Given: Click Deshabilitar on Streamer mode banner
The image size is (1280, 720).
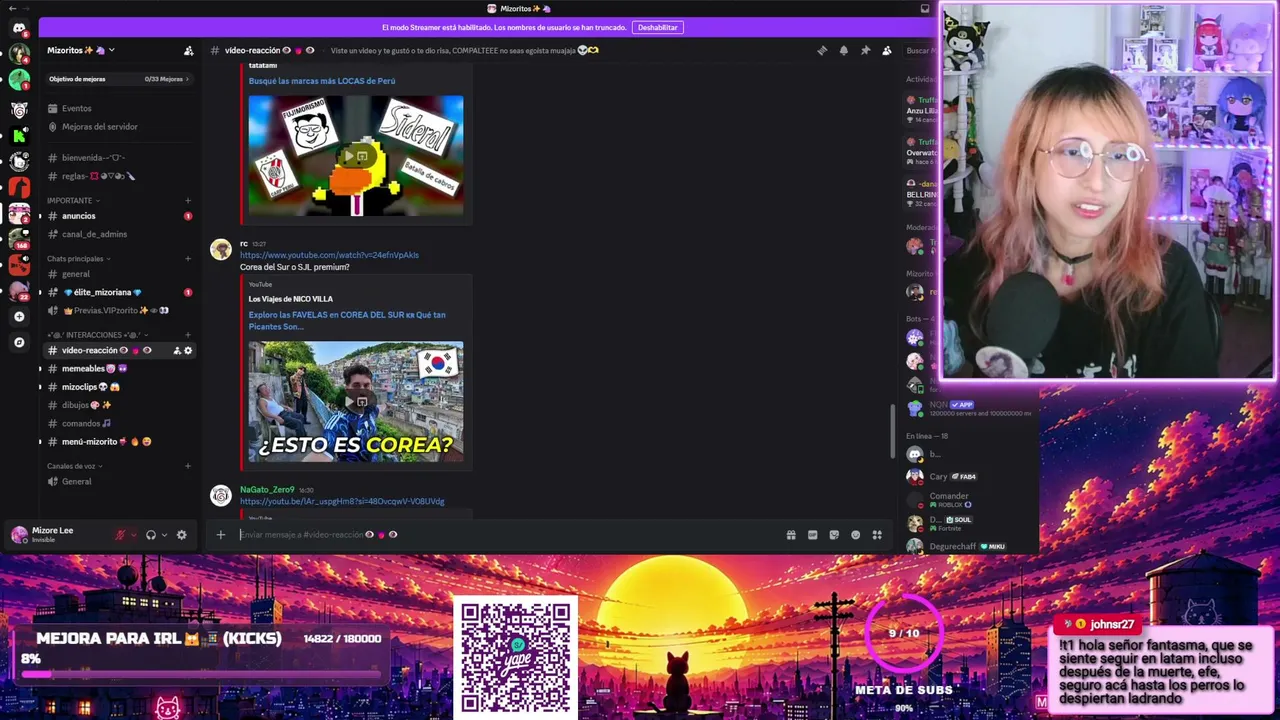Looking at the screenshot, I should click(658, 28).
